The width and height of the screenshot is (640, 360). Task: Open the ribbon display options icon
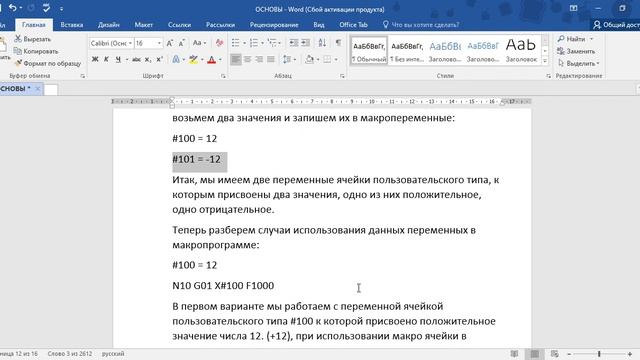[573, 8]
